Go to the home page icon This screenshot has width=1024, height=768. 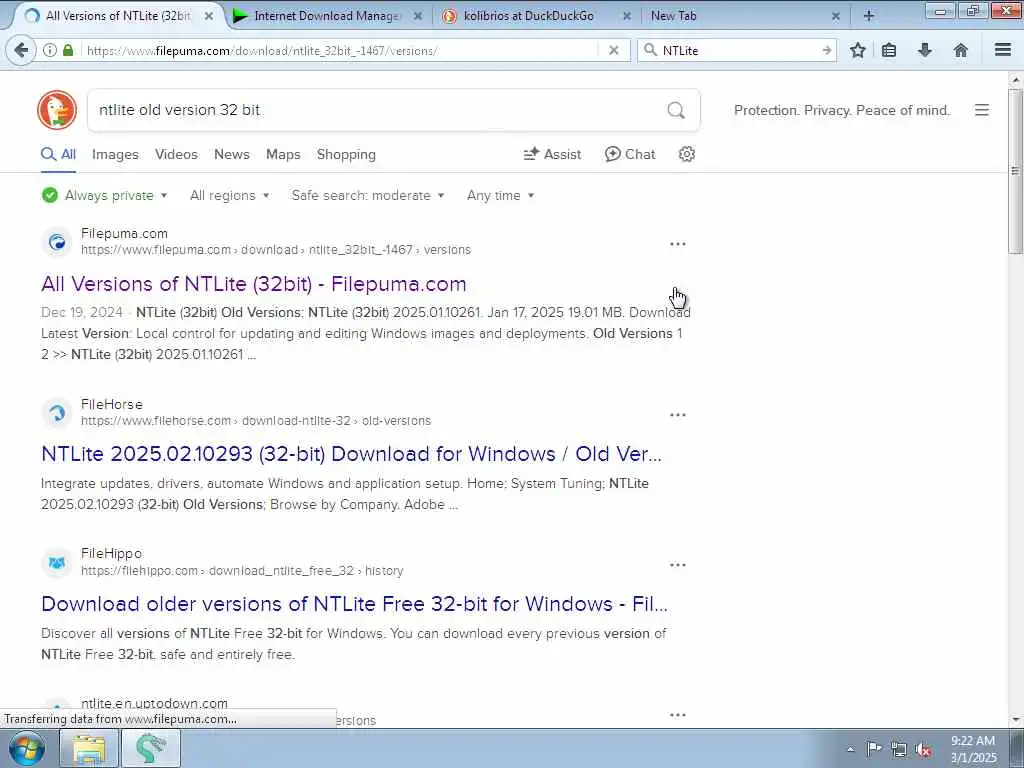tap(961, 50)
